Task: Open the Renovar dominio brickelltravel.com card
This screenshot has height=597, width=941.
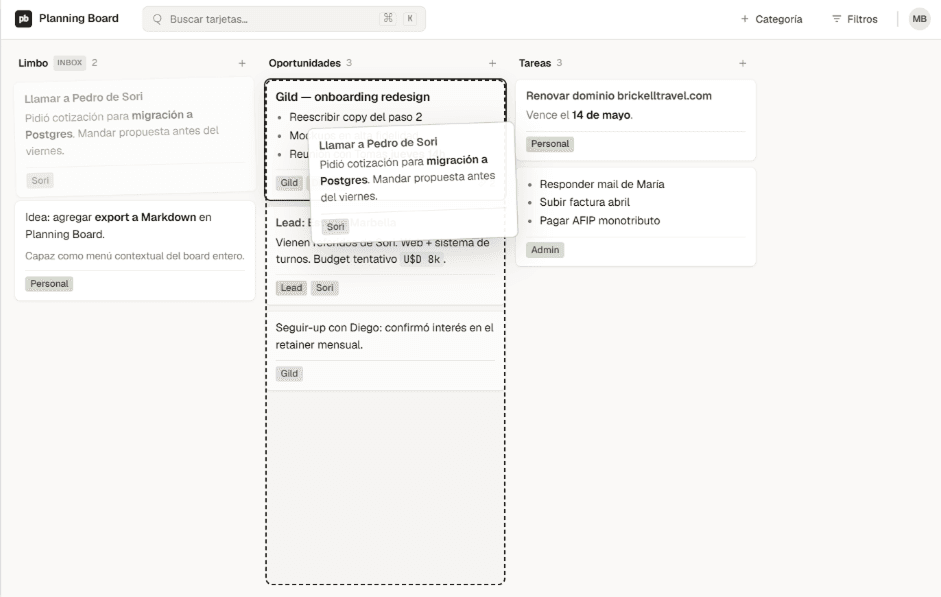Action: tap(636, 120)
